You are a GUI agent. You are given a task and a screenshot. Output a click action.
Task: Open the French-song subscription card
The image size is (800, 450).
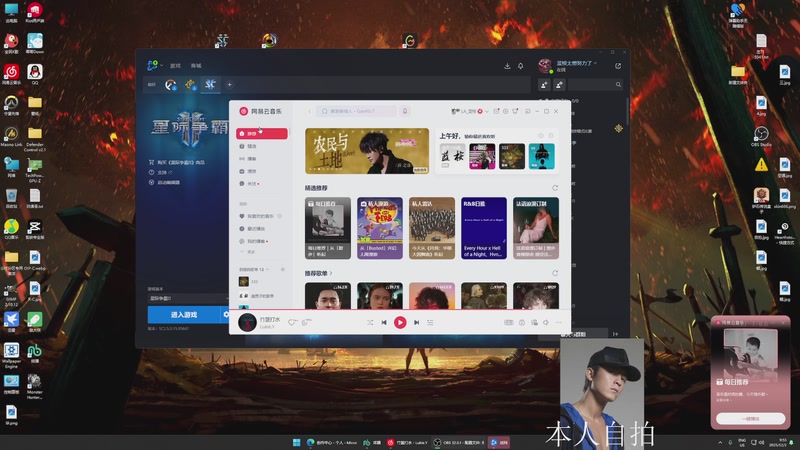[x=536, y=228]
